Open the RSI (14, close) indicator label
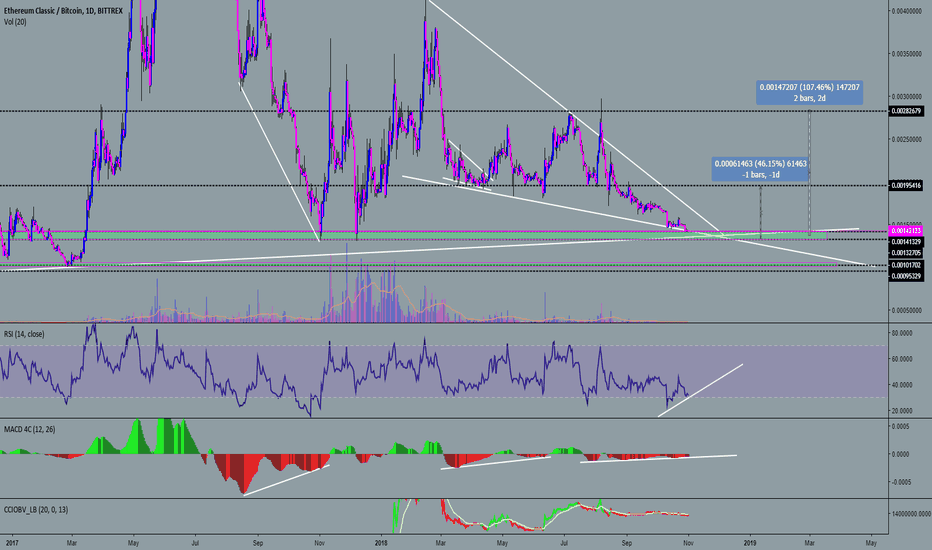This screenshot has height=550, width=932. pyautogui.click(x=24, y=334)
